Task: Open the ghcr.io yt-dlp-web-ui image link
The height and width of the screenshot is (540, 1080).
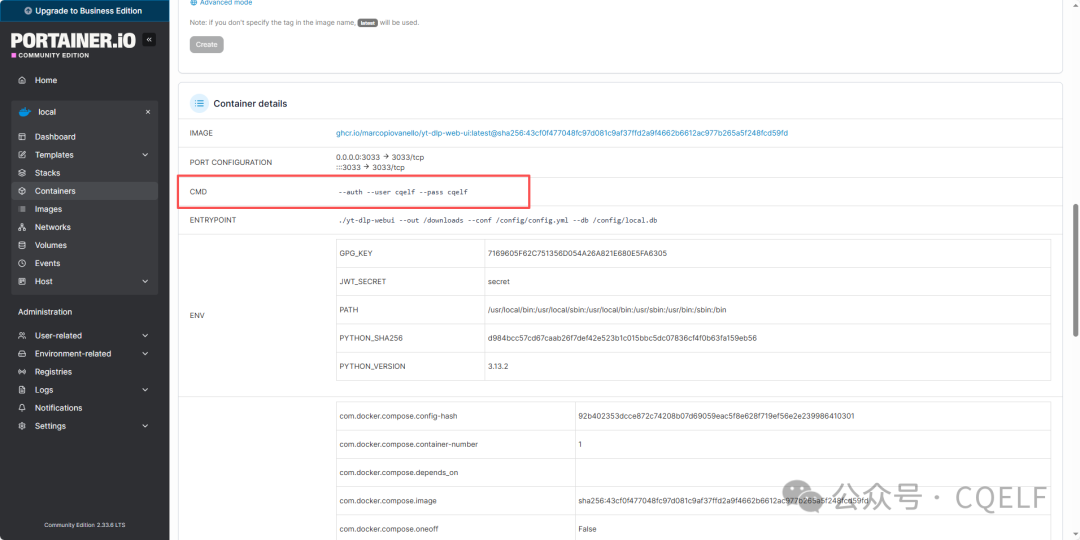Action: coord(561,133)
